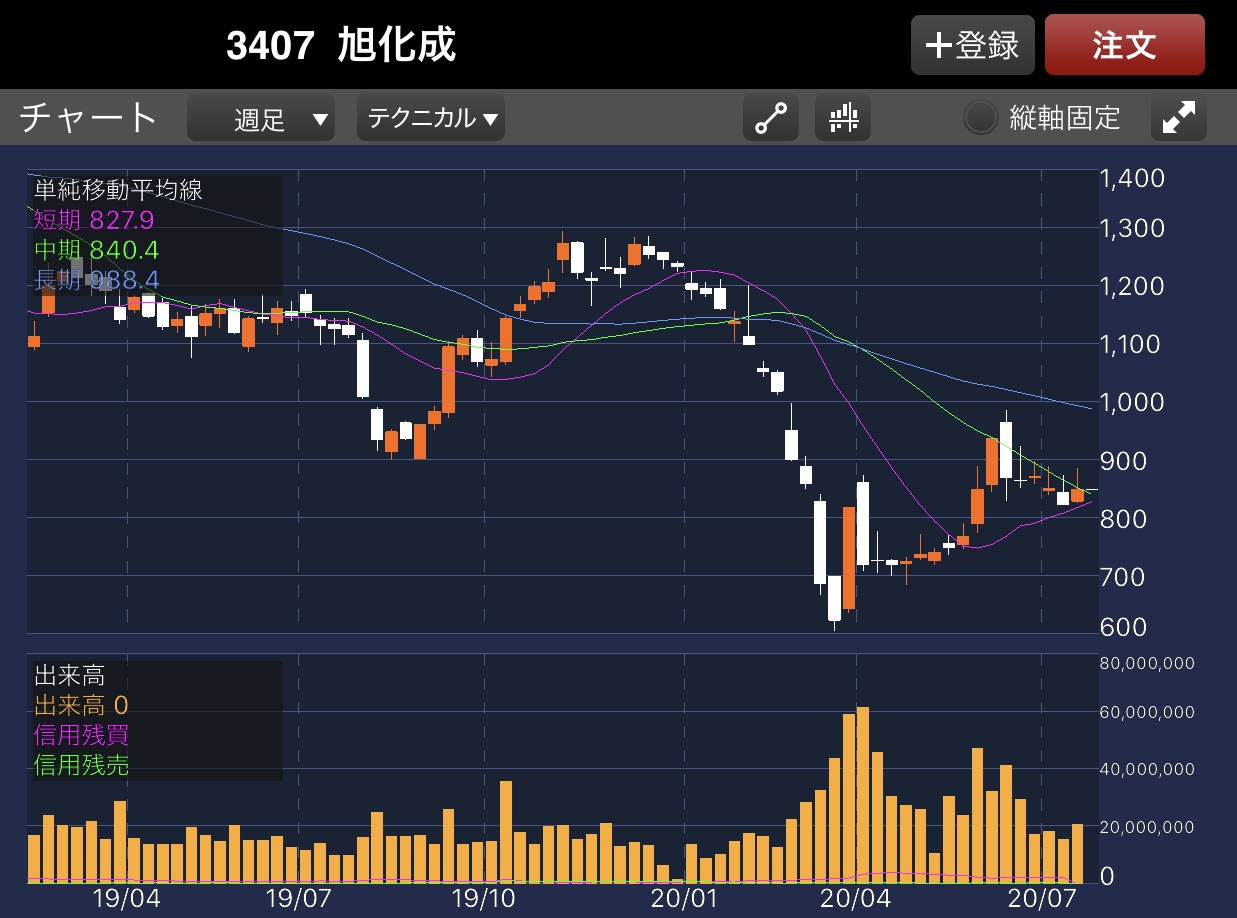
Task: Click the +登録 register button
Action: (971, 46)
